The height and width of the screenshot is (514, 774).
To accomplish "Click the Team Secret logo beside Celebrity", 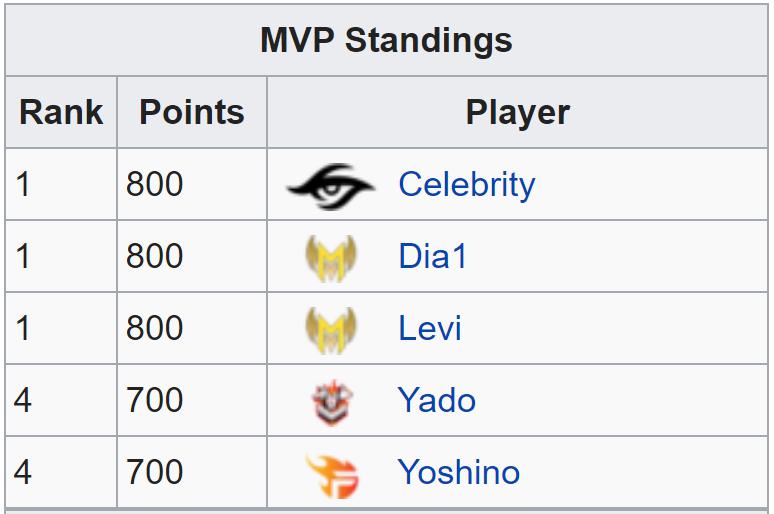I will tap(331, 186).
